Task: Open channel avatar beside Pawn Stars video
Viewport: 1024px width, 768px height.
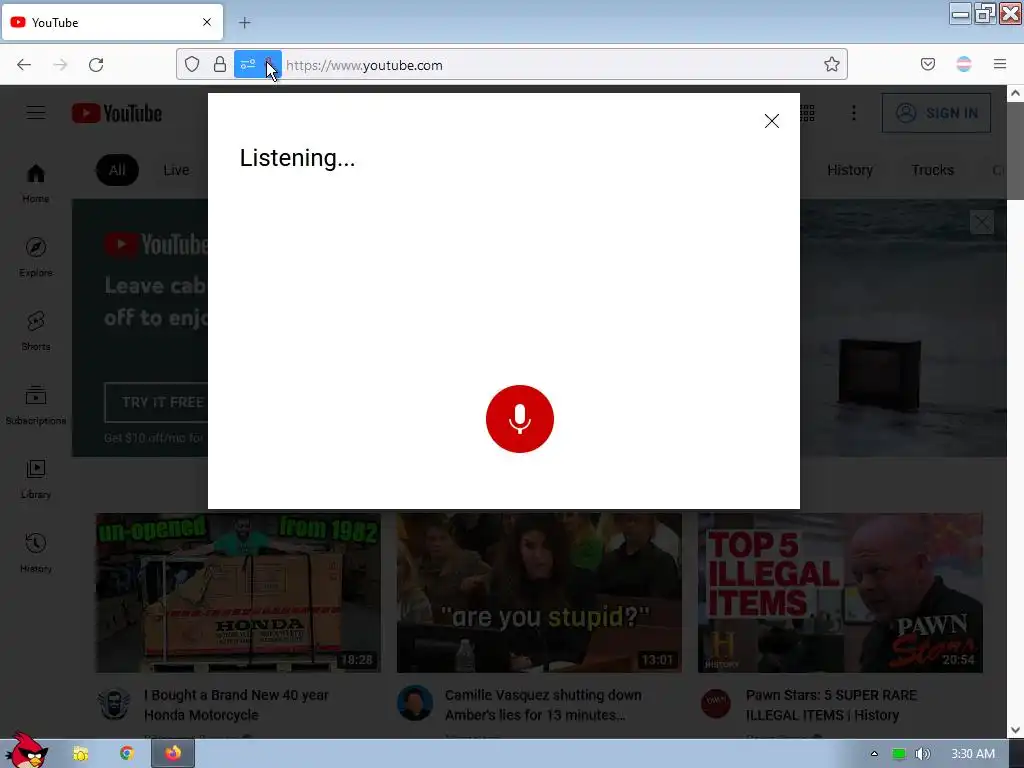Action: click(716, 703)
